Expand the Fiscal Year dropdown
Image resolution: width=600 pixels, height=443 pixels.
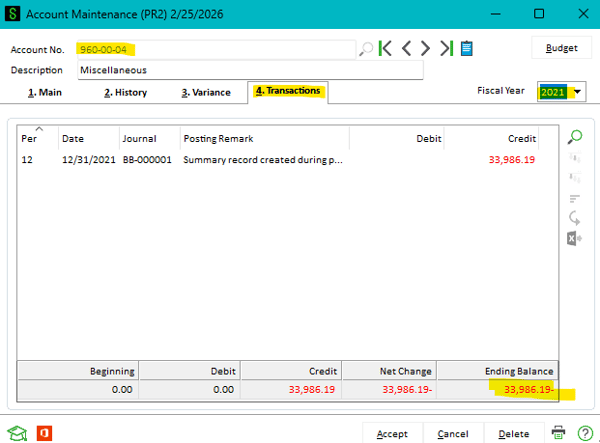coord(577,92)
